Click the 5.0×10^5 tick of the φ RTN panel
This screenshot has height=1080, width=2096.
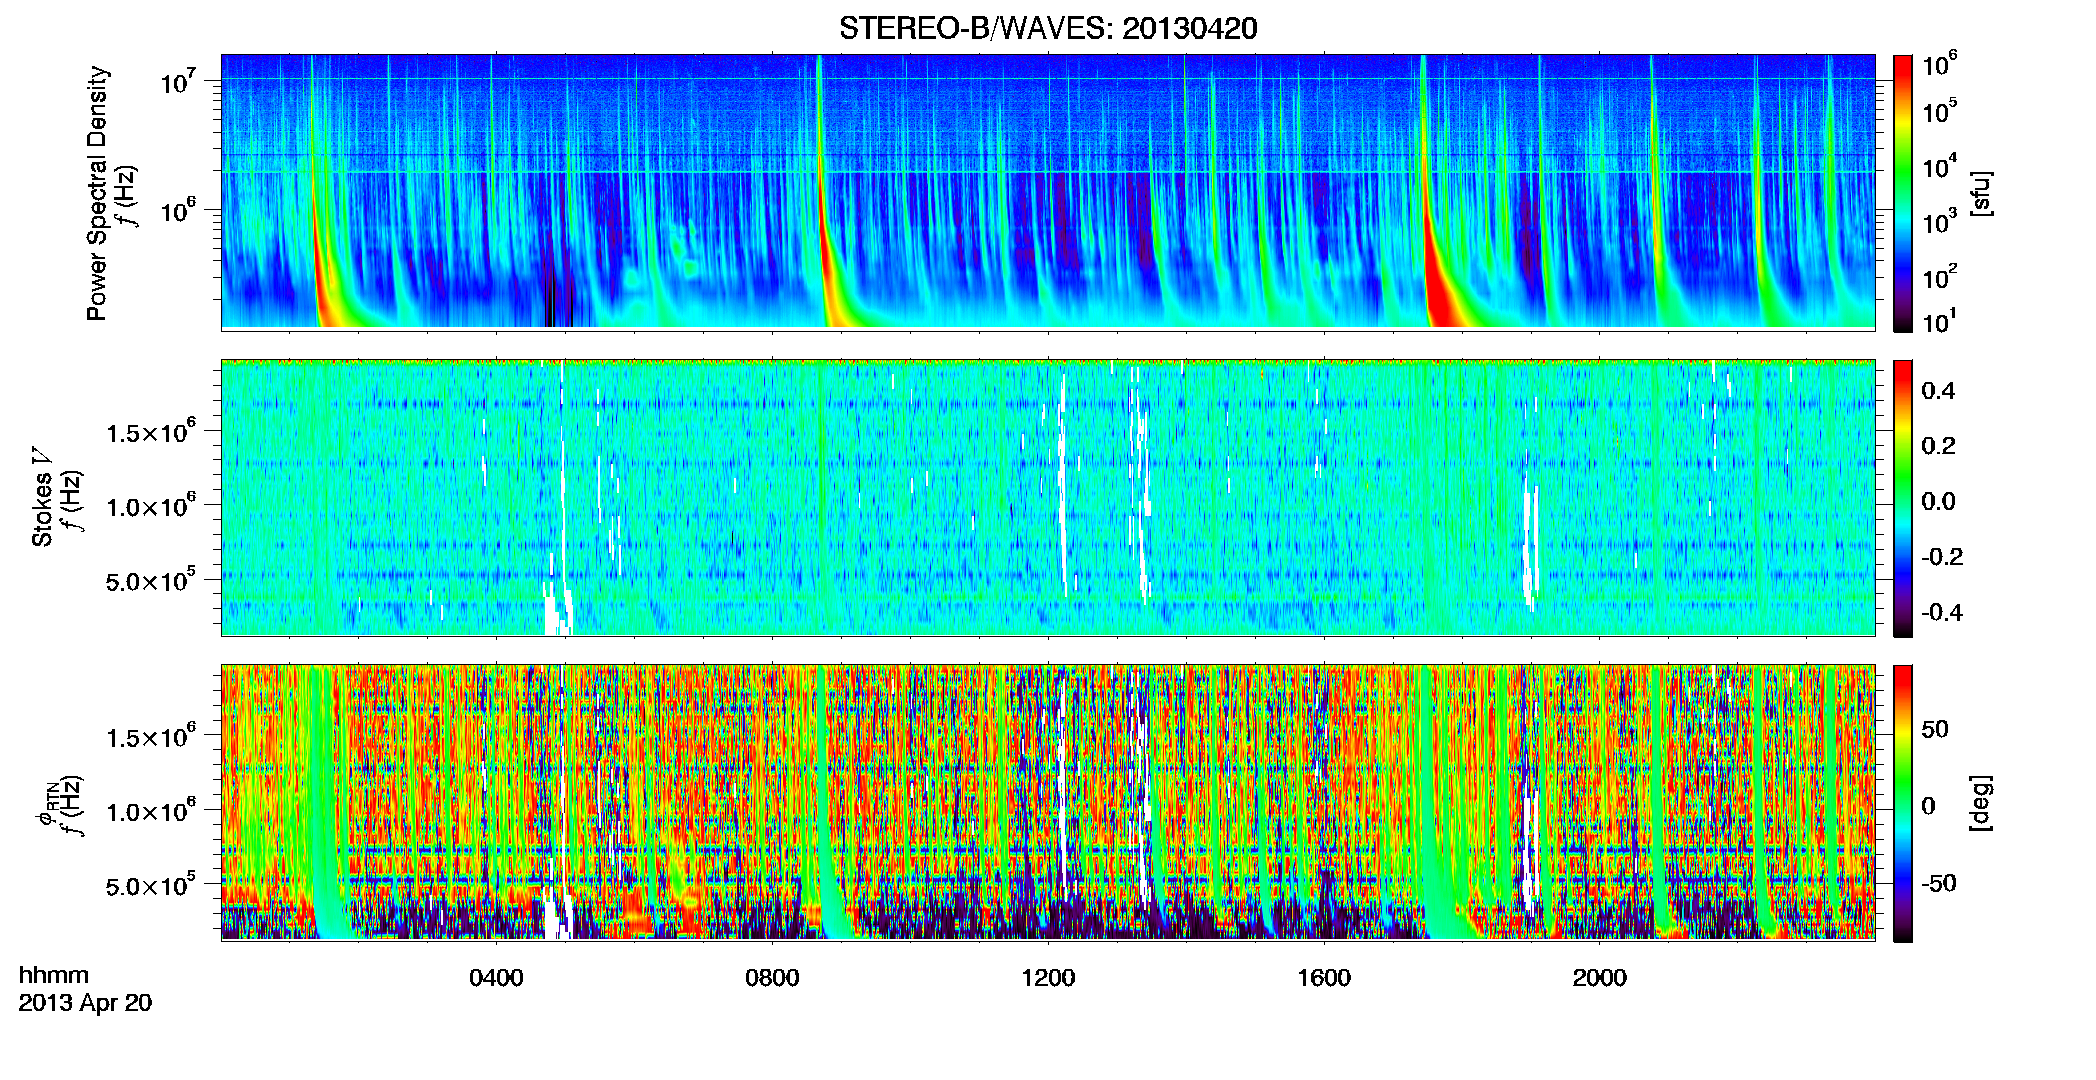click(x=151, y=886)
